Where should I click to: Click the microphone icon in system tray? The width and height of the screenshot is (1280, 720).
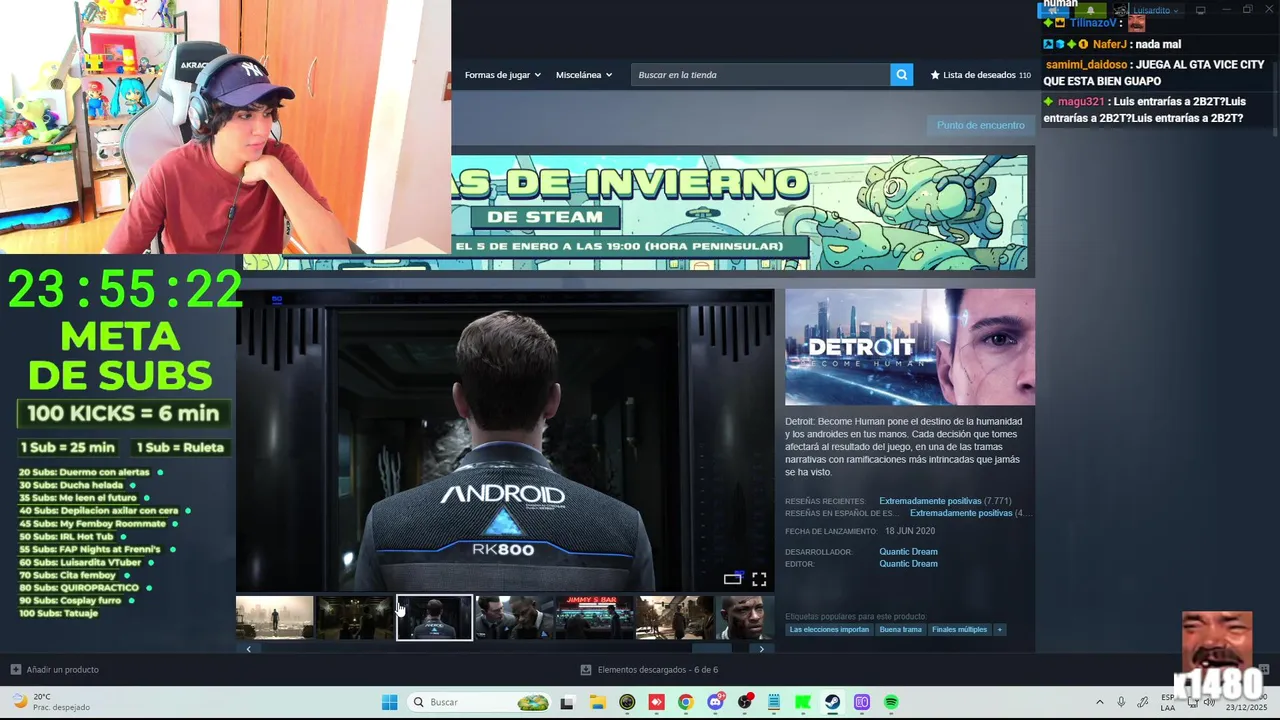1121,702
